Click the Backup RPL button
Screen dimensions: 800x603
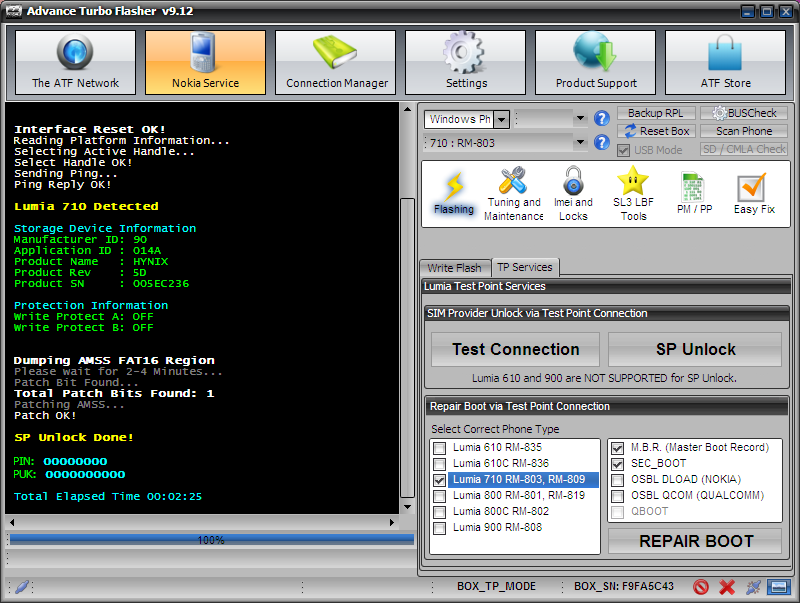[x=657, y=113]
